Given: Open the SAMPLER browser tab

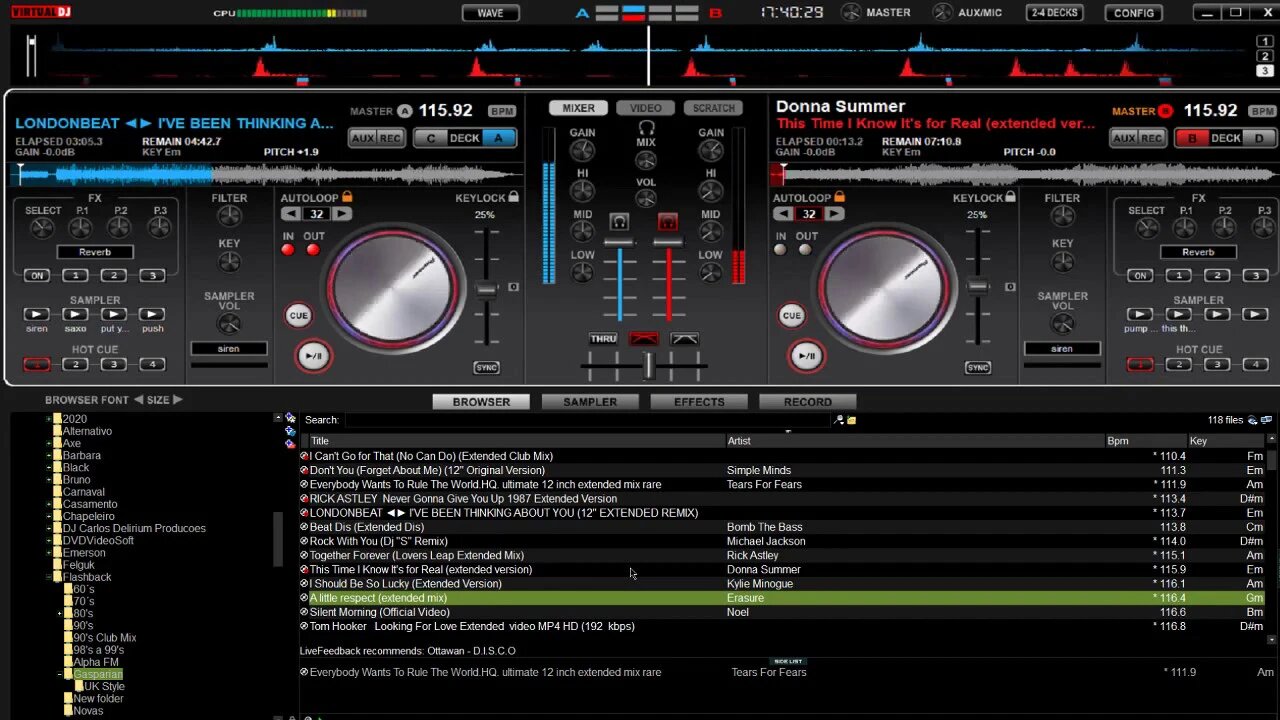Looking at the screenshot, I should coord(590,402).
